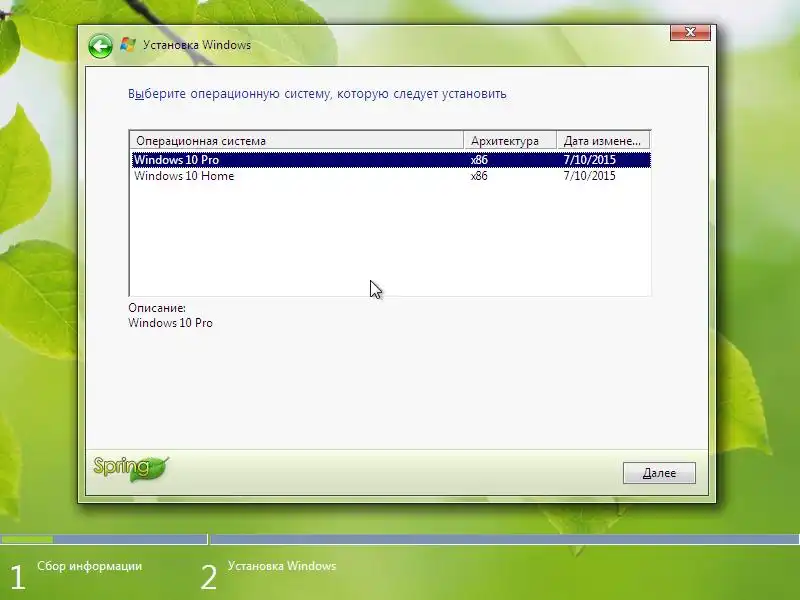This screenshot has width=800, height=600.
Task: Select the Windows 10 Home row
Action: click(x=391, y=176)
